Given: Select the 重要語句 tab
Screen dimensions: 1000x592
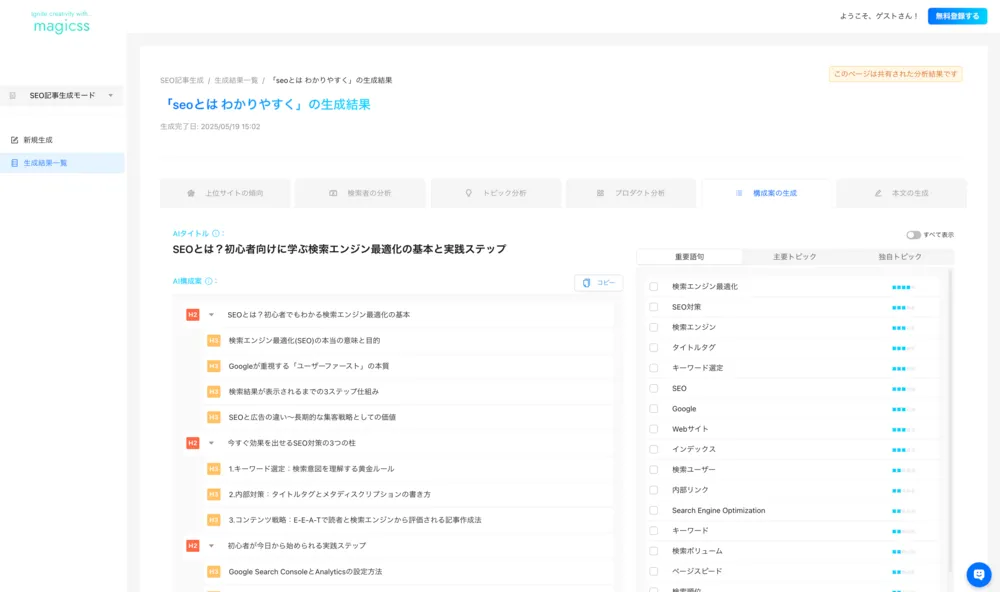Looking at the screenshot, I should (x=689, y=256).
